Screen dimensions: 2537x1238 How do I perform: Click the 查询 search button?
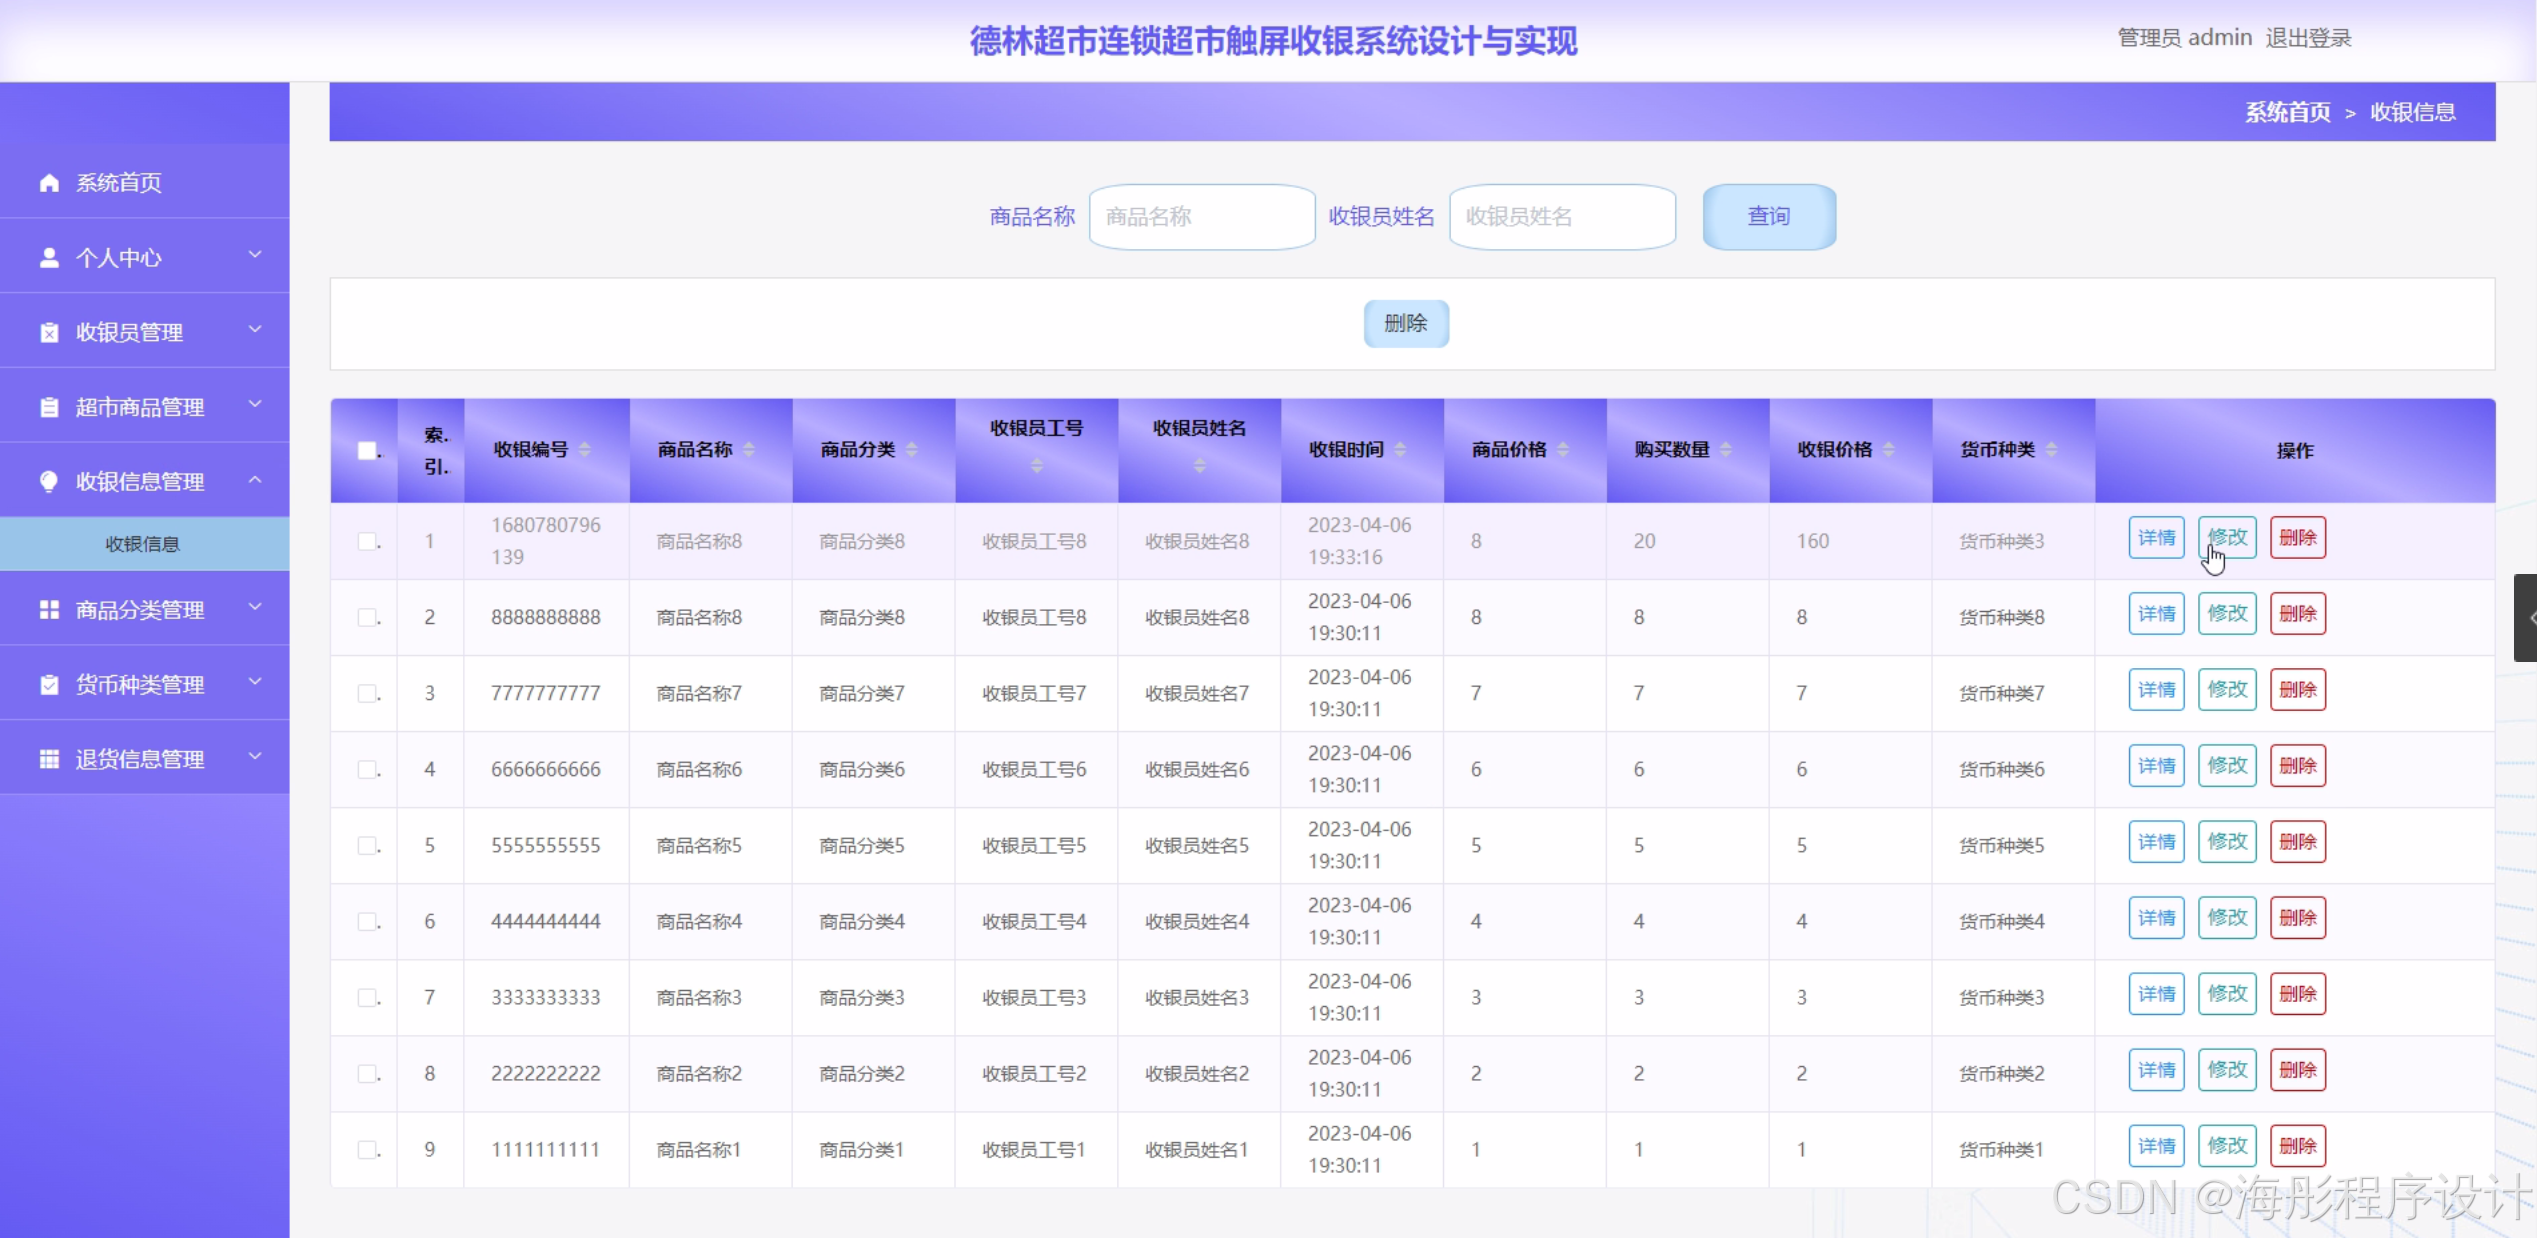[1768, 217]
